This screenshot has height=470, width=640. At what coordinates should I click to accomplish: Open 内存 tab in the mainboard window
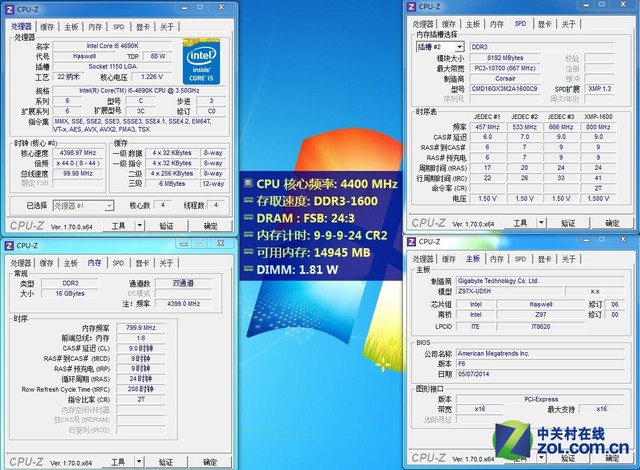pyautogui.click(x=497, y=259)
